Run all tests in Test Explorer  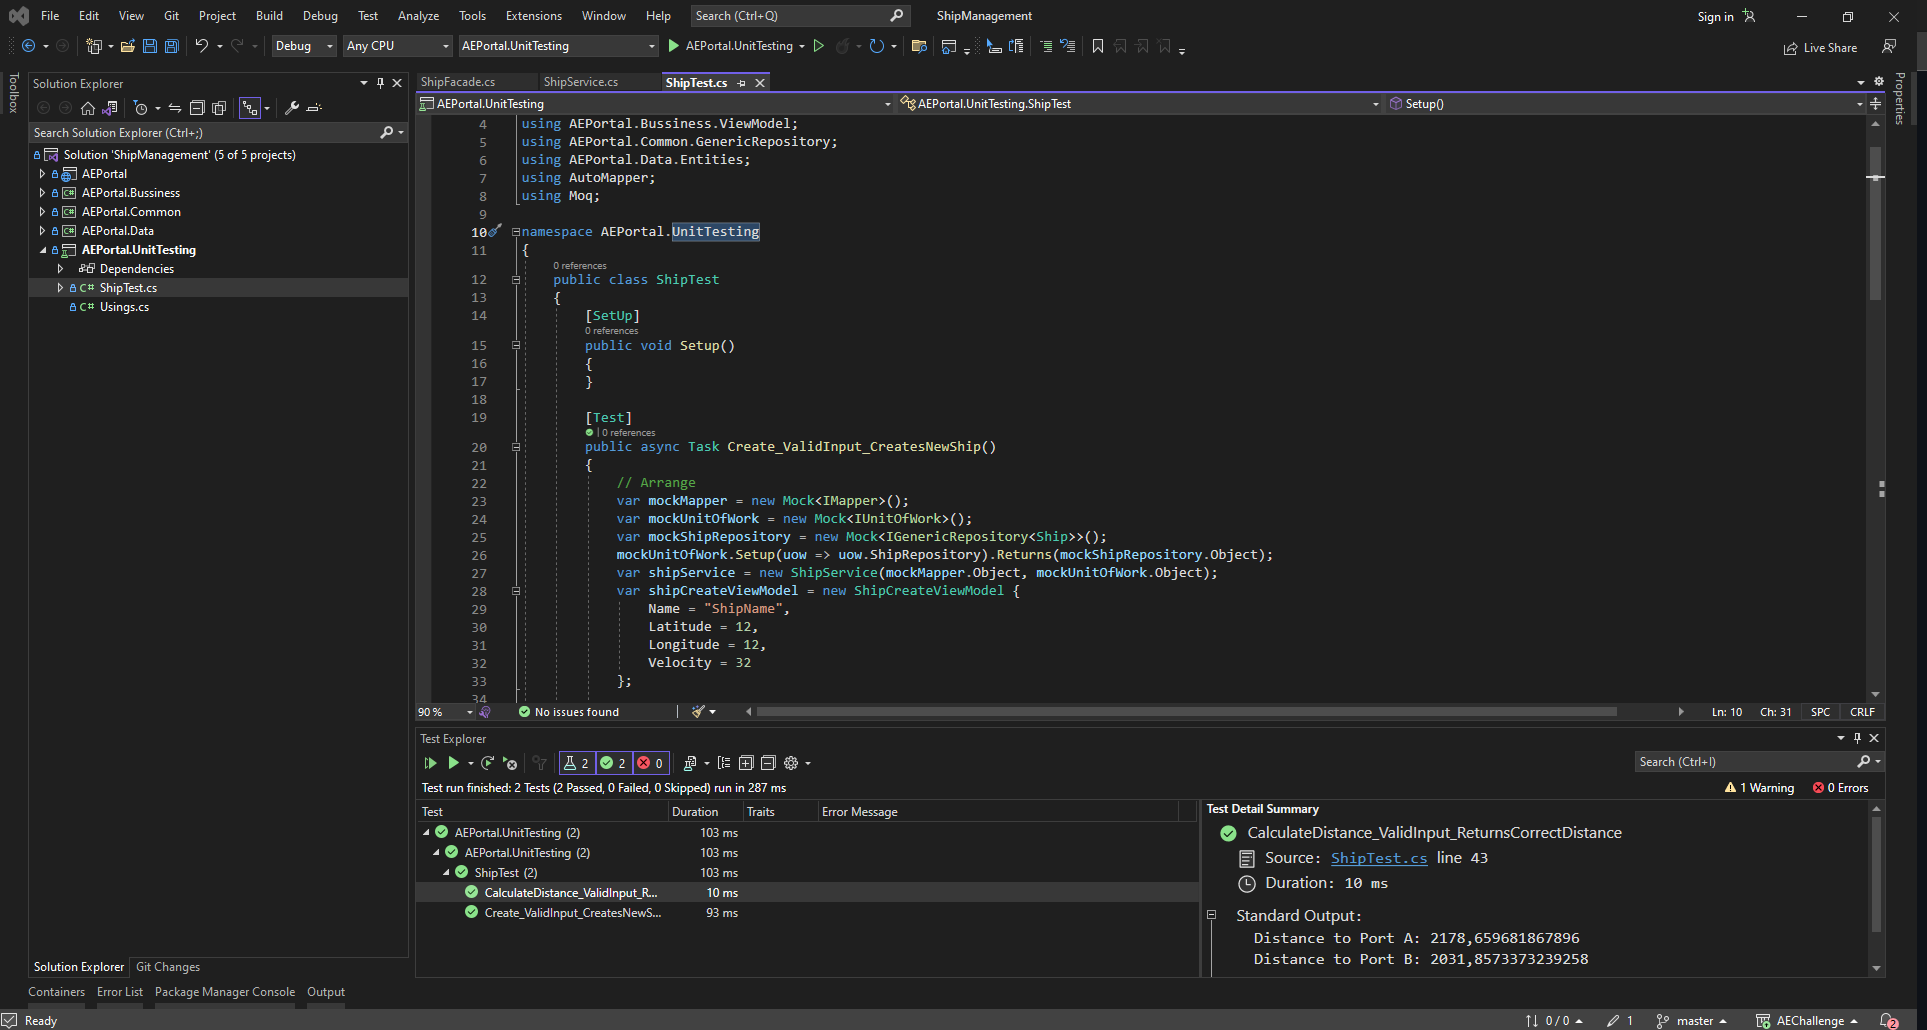[x=431, y=763]
